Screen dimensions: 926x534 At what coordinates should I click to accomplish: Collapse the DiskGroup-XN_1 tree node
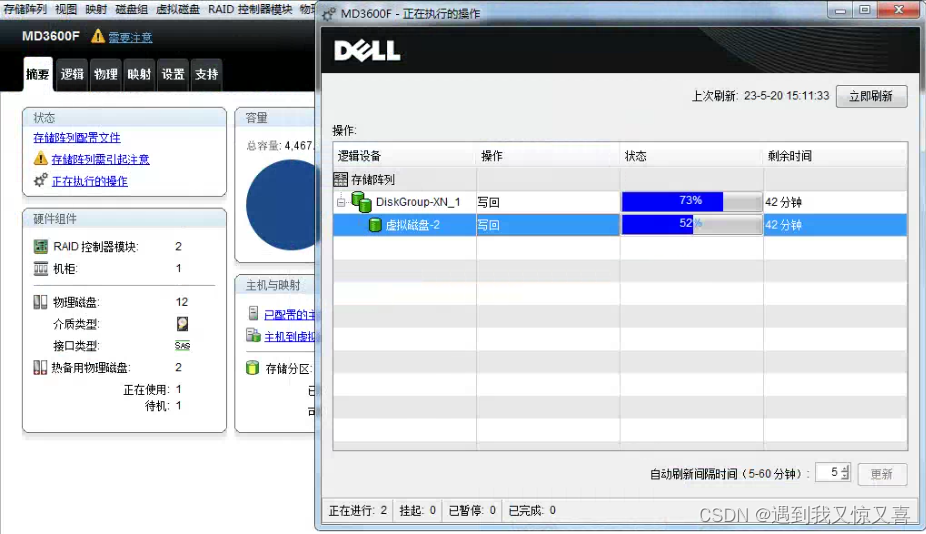point(341,202)
